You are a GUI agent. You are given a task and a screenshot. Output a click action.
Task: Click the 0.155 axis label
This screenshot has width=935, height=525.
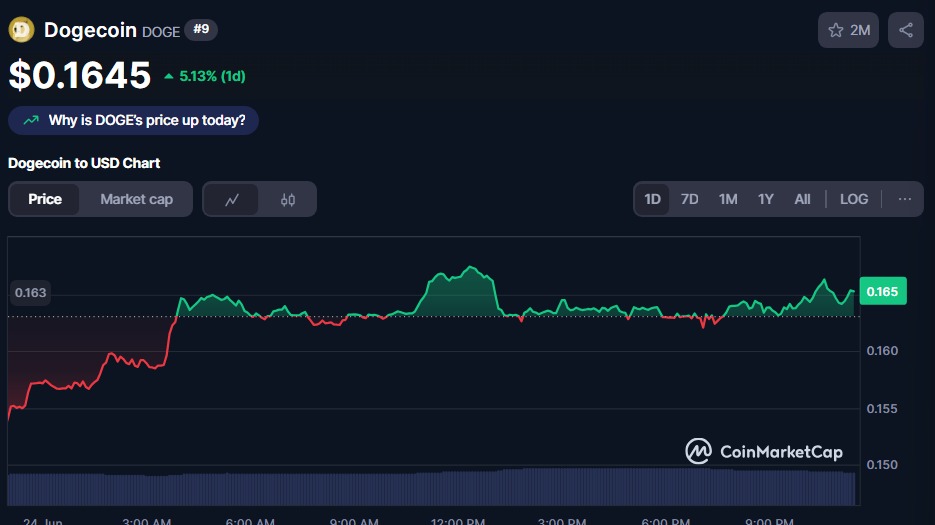[882, 409]
